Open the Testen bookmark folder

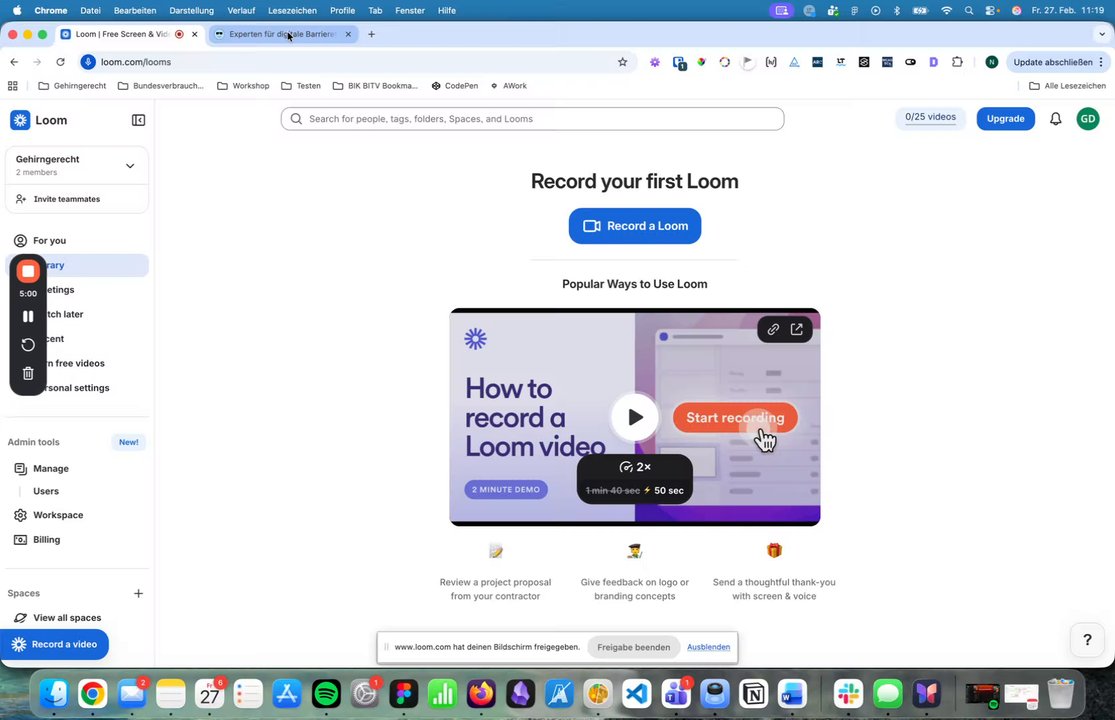click(x=301, y=86)
